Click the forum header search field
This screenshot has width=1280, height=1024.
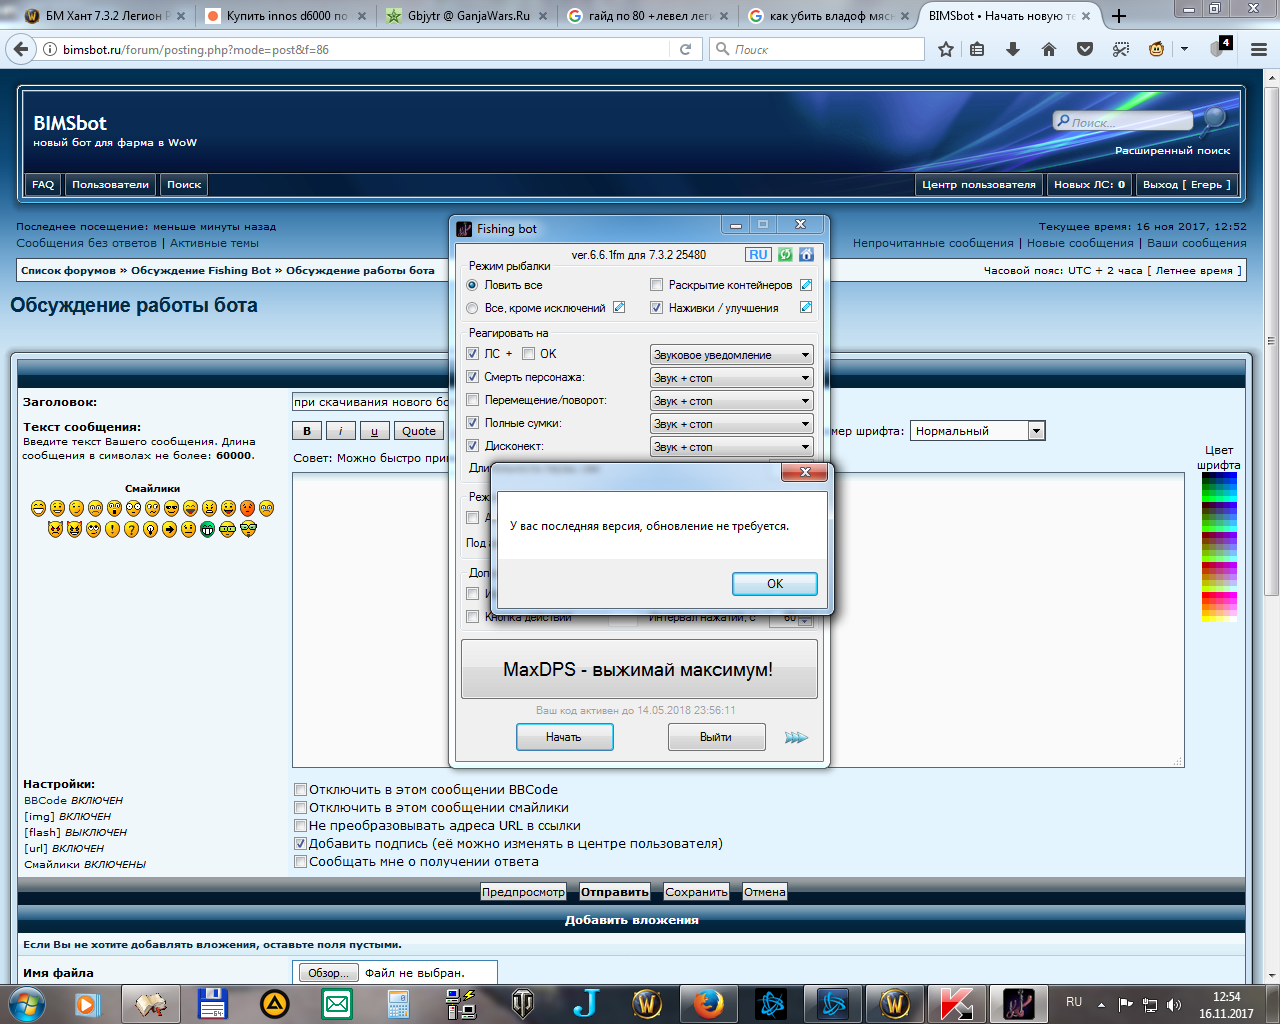point(1125,122)
